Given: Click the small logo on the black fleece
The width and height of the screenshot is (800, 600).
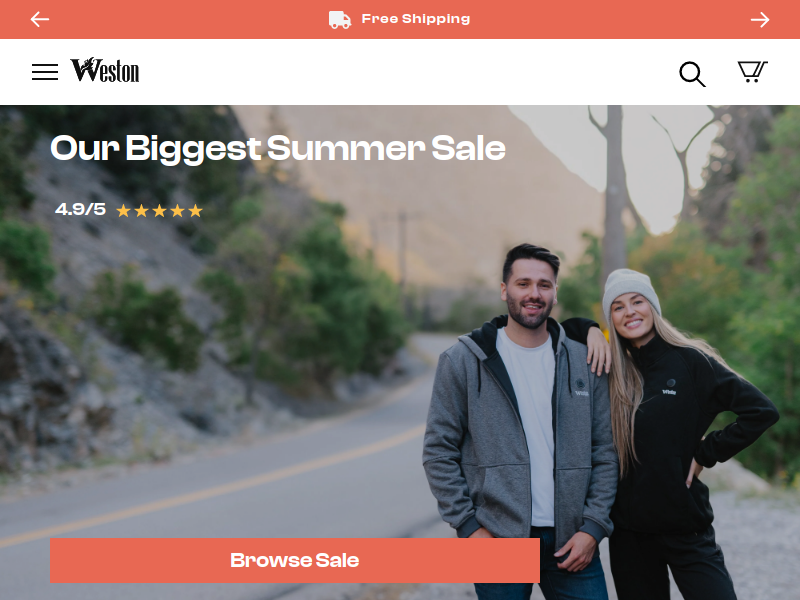Looking at the screenshot, I should click(x=669, y=387).
